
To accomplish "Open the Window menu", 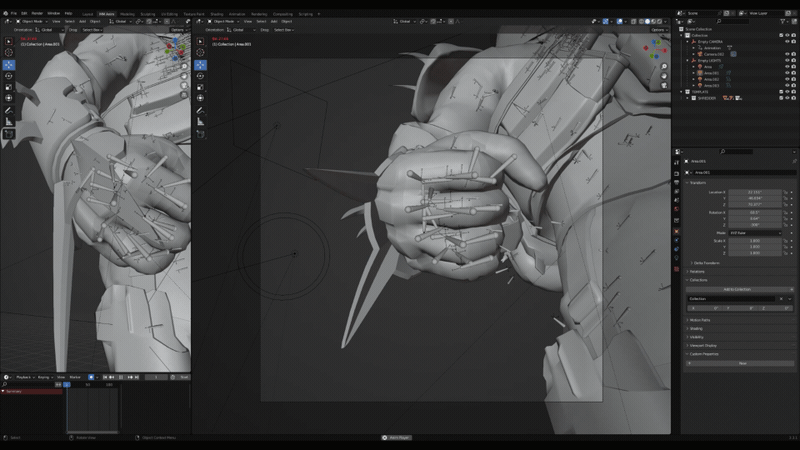I will coord(53,13).
